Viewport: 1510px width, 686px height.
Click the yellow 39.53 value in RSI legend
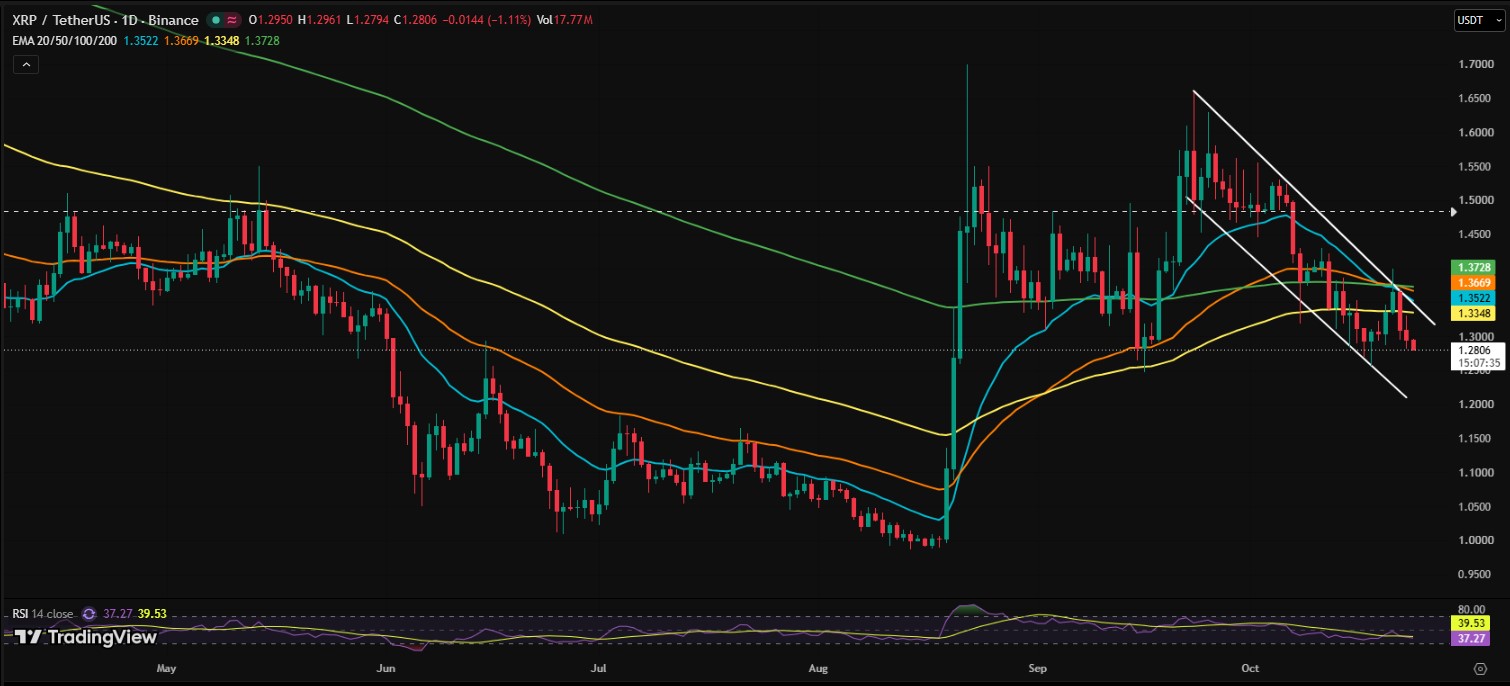pyautogui.click(x=150, y=614)
